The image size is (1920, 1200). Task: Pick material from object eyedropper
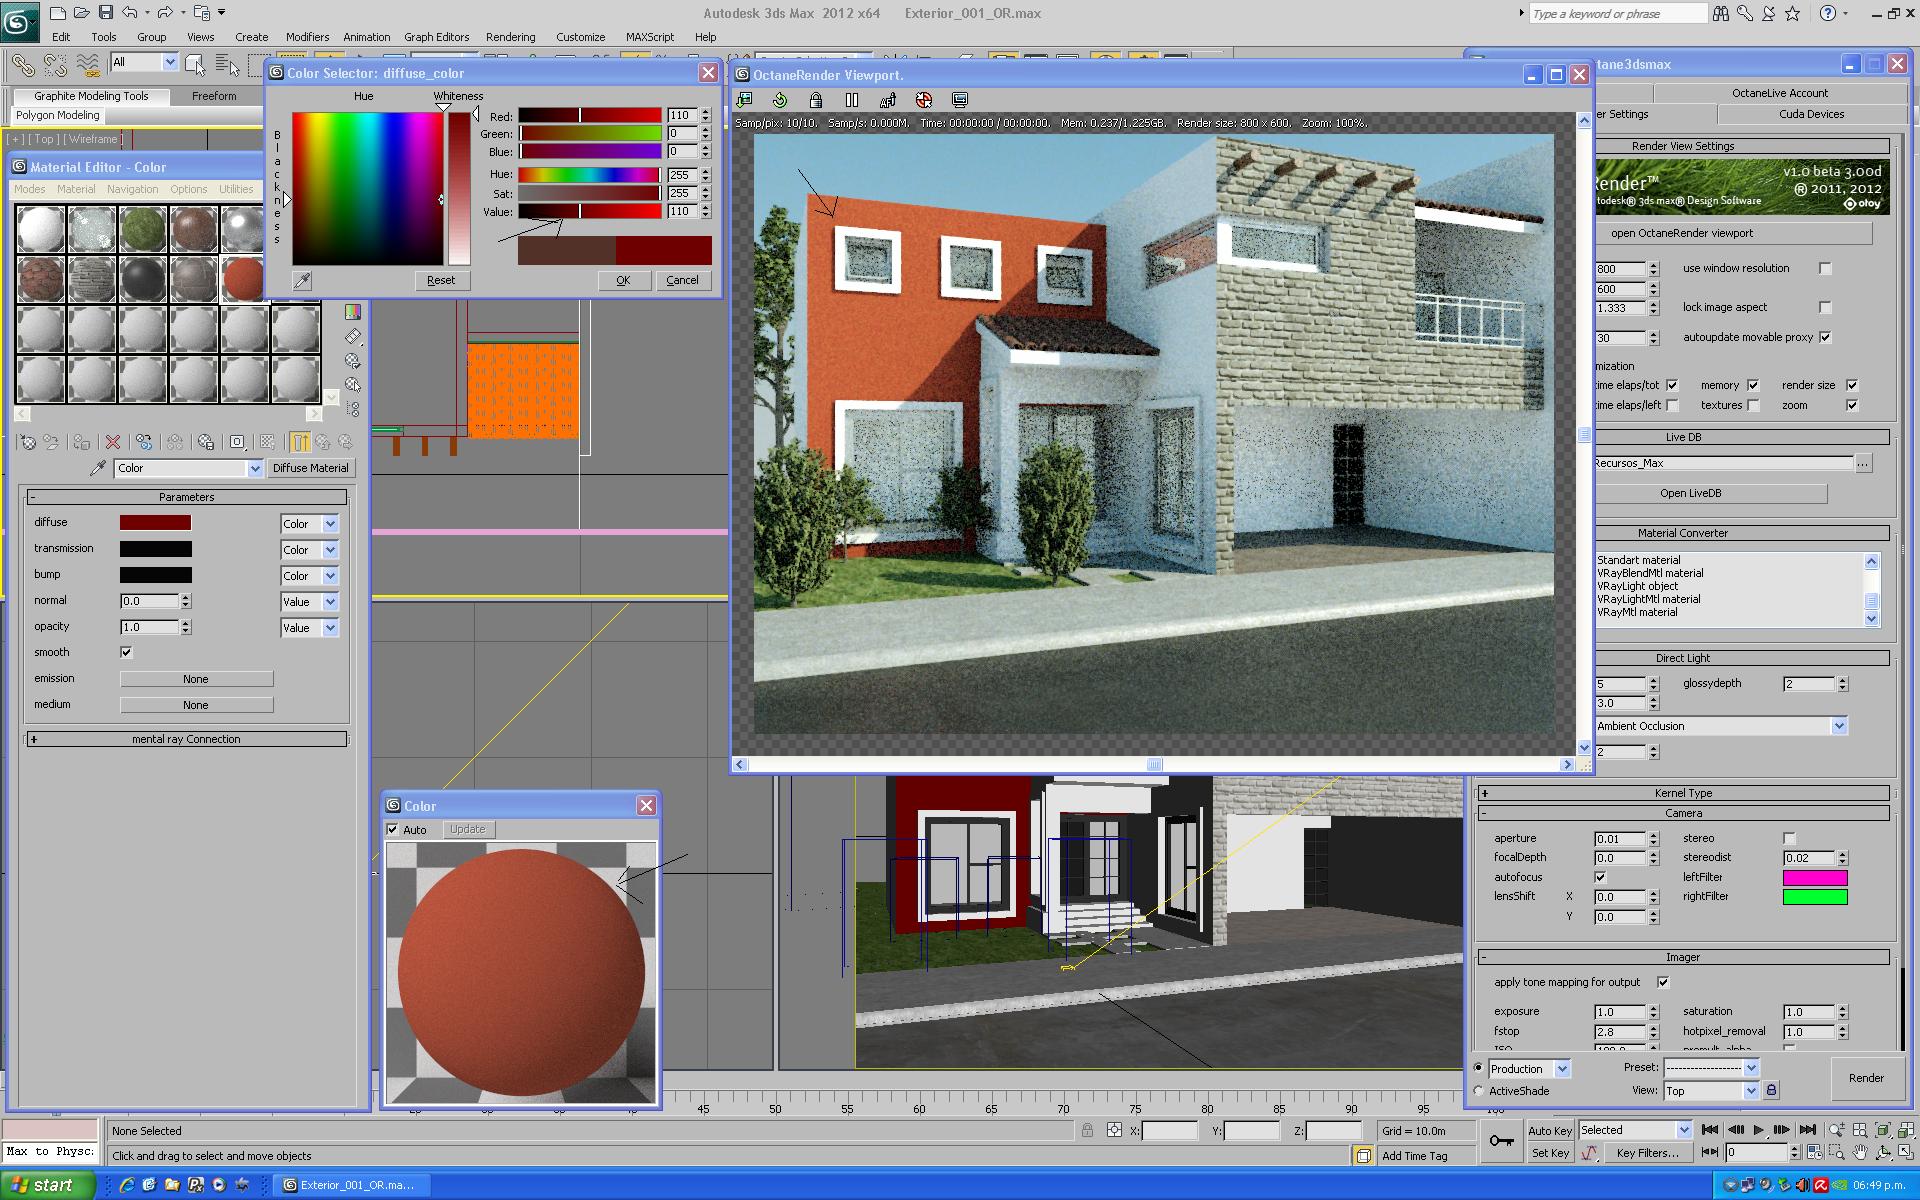pyautogui.click(x=98, y=468)
